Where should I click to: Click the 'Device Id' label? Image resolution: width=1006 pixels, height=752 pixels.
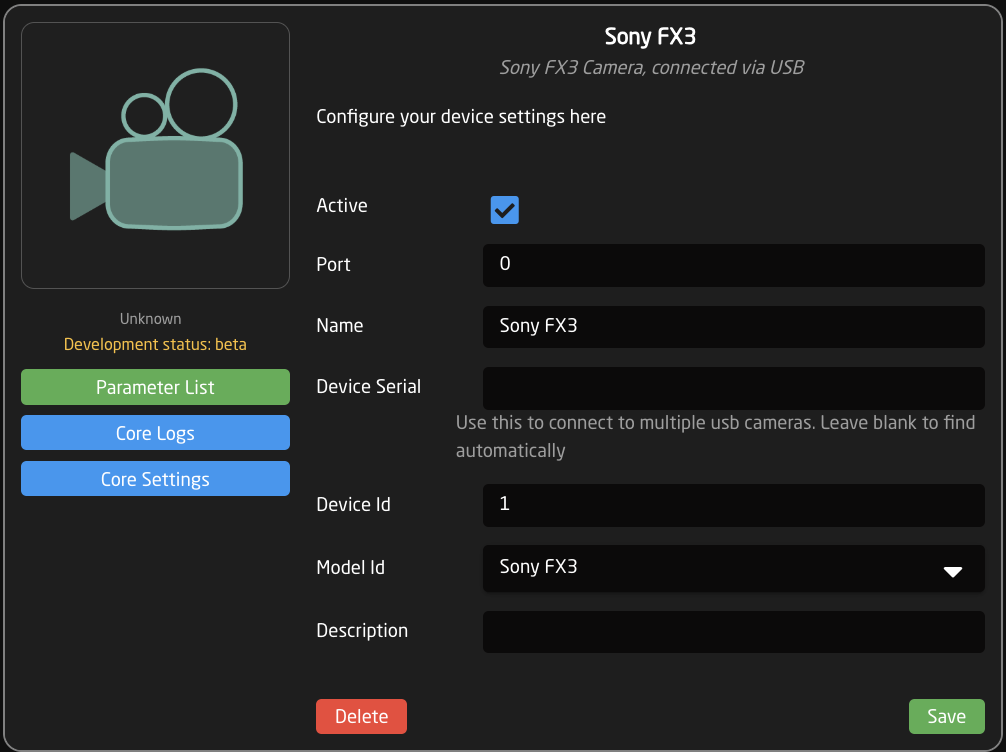coord(354,504)
